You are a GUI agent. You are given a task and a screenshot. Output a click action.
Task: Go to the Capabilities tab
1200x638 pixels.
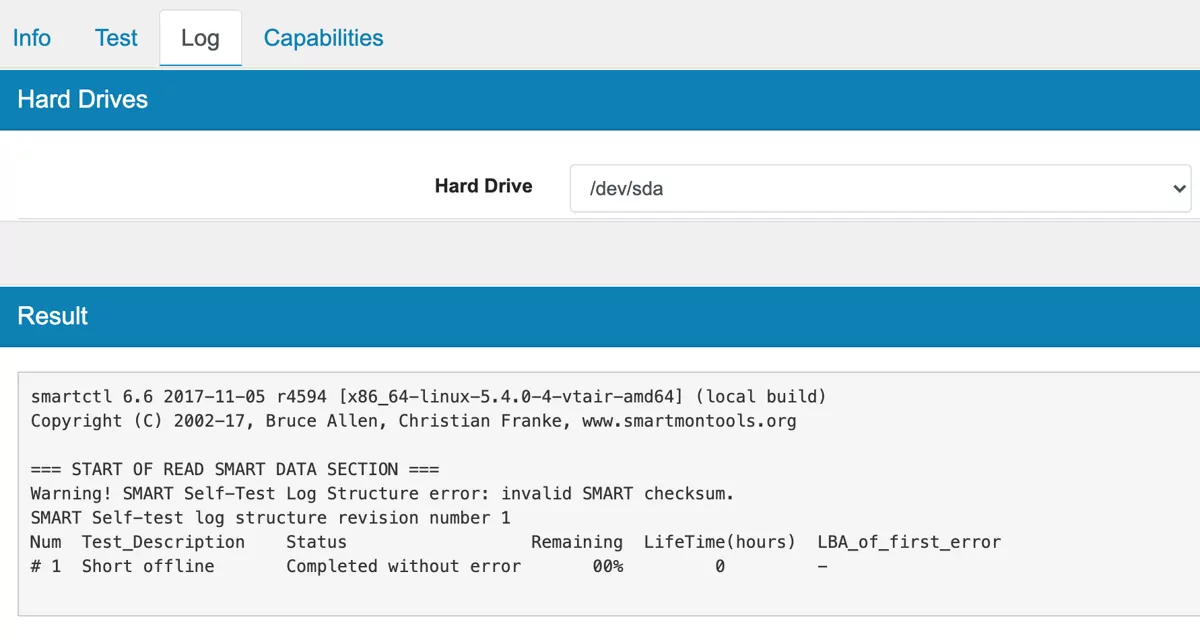click(x=323, y=38)
